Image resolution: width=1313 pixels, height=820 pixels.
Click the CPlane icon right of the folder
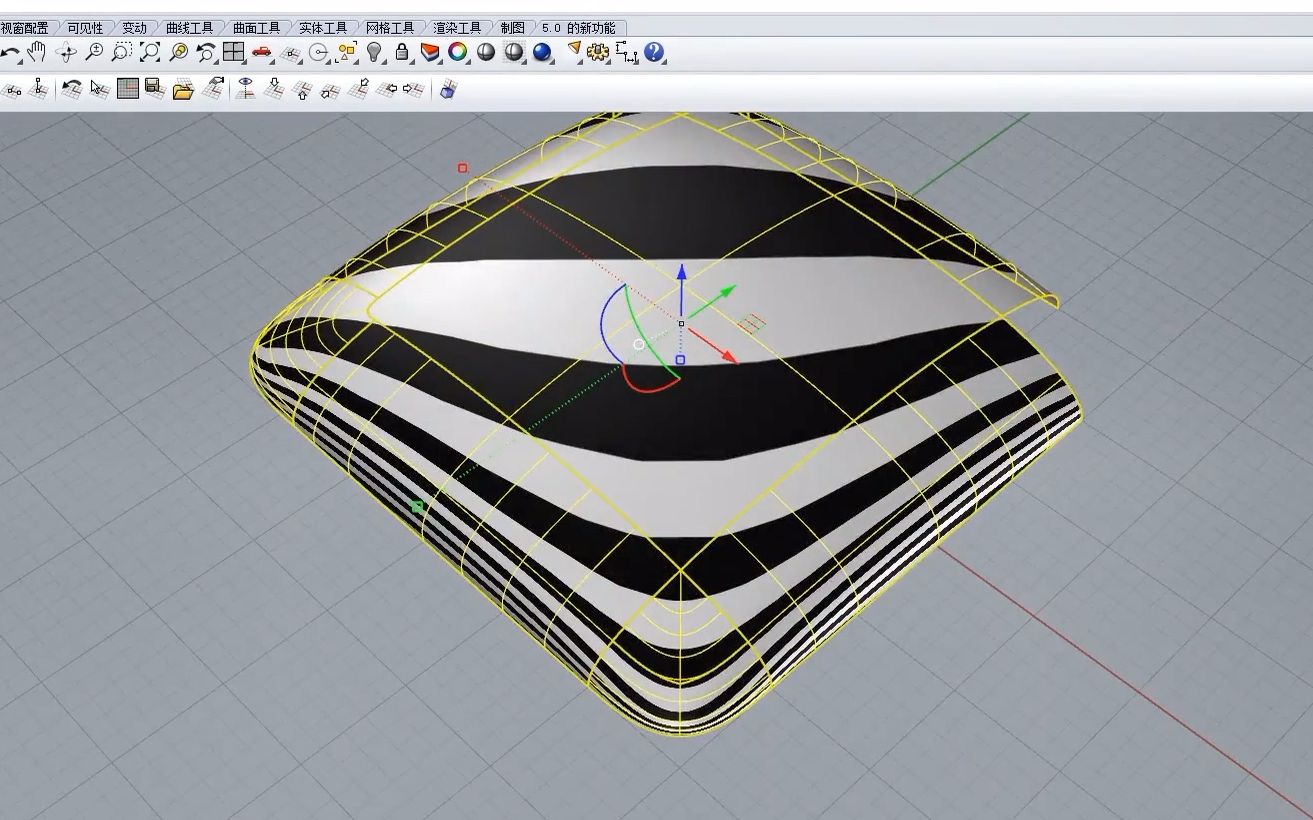tap(213, 88)
